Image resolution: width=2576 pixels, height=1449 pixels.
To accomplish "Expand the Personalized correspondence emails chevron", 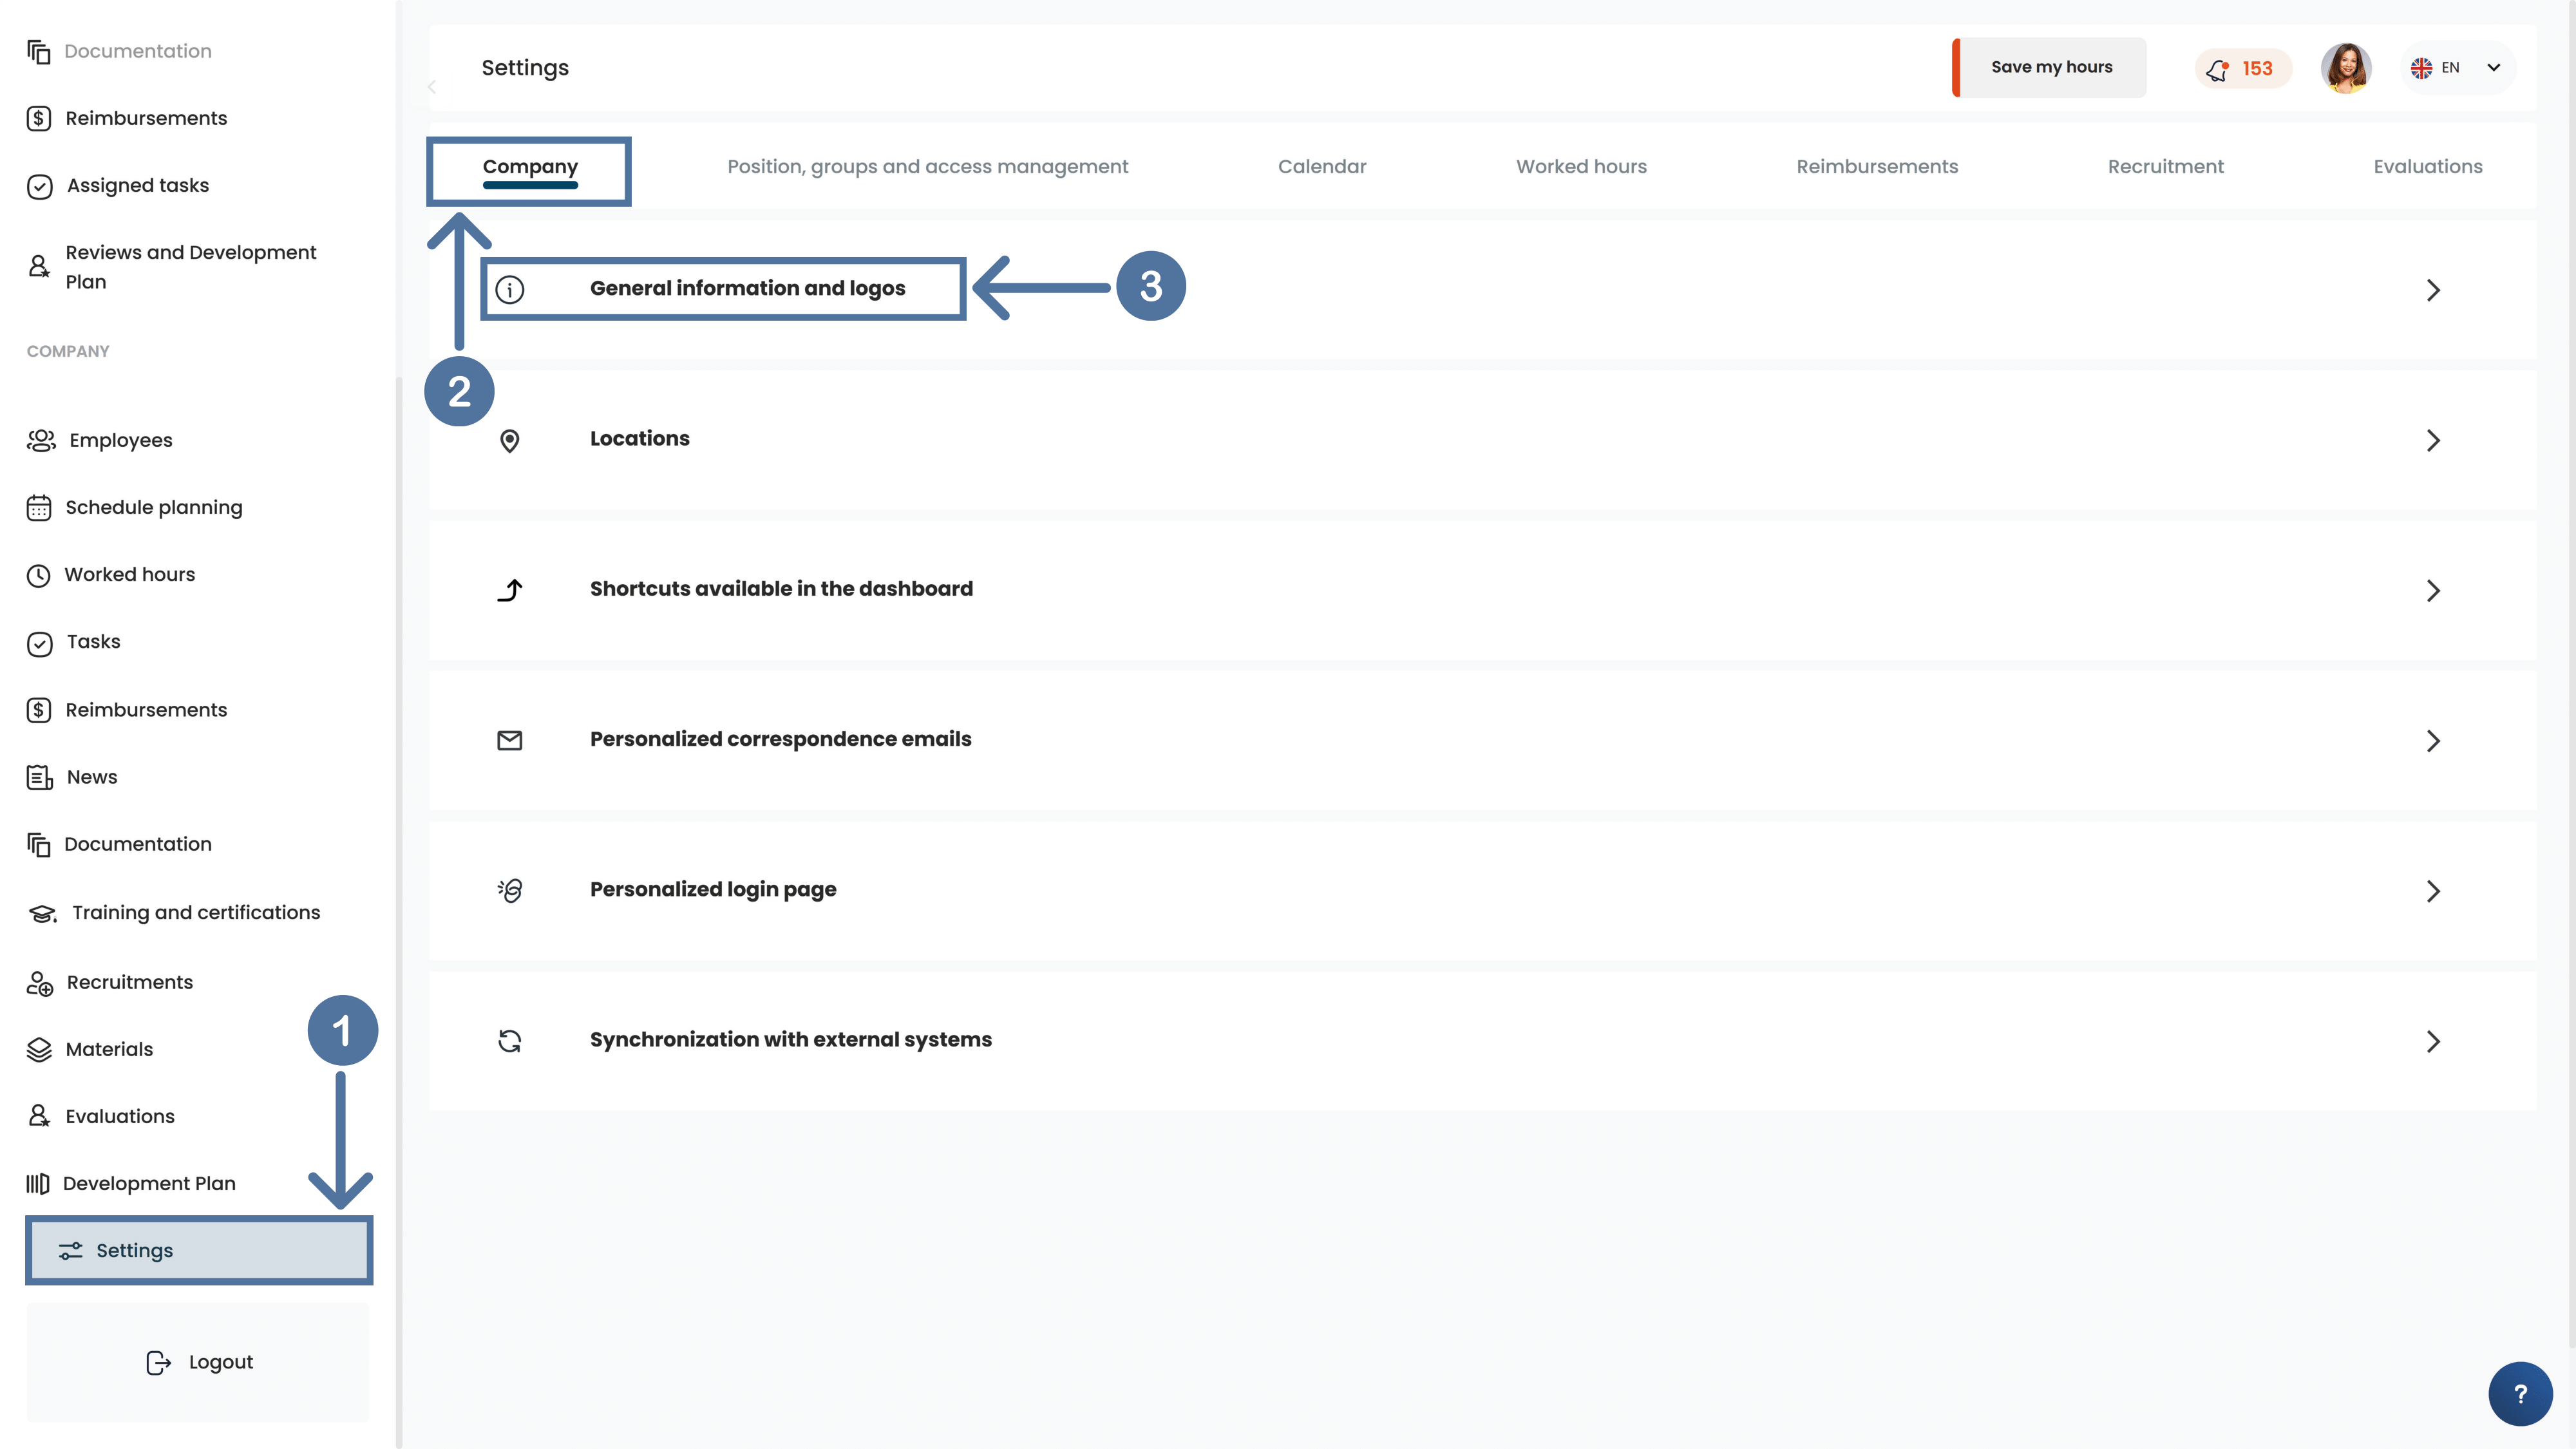I will 2433,741.
